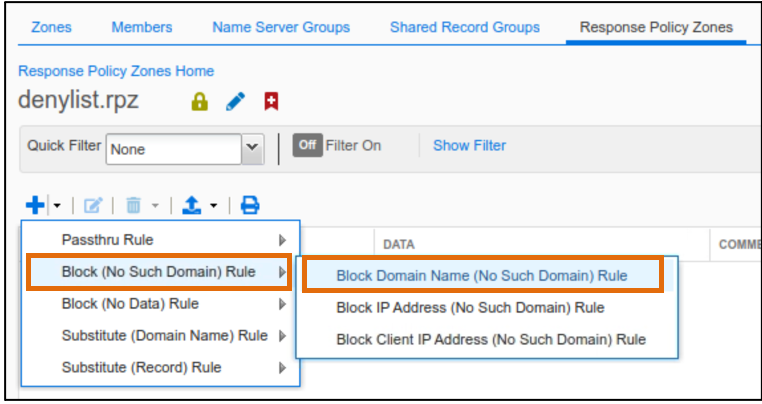
Task: Open the Quick Filter dropdown arrow
Action: pyautogui.click(x=253, y=149)
